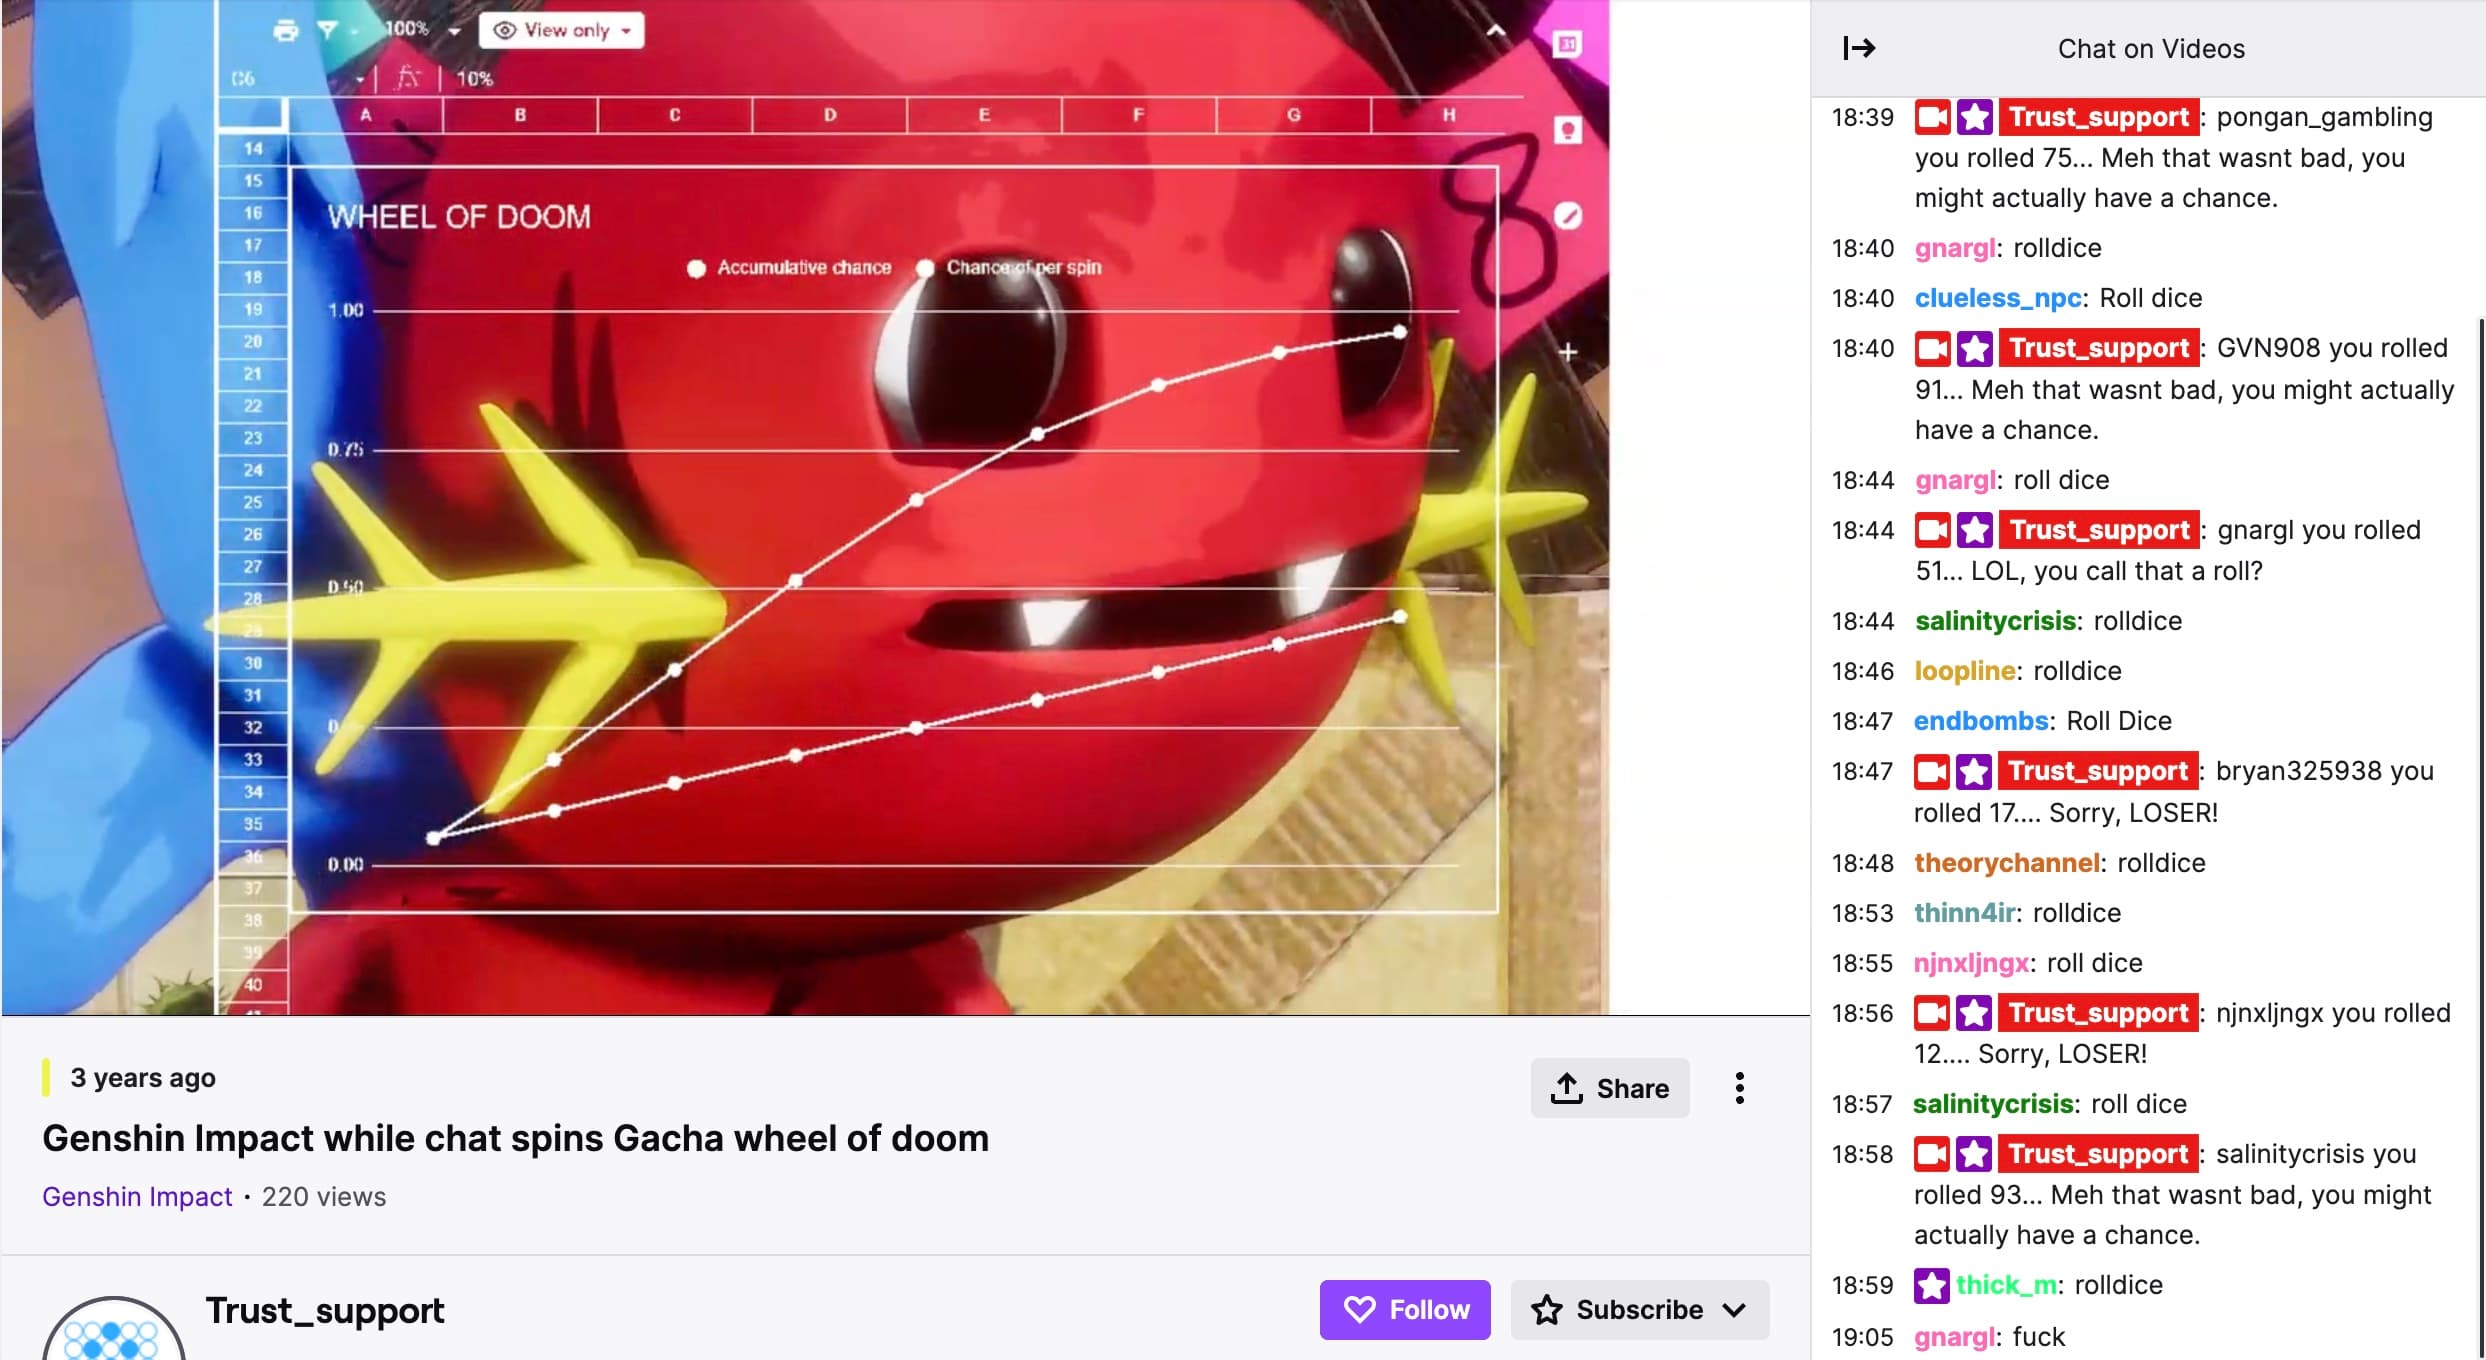2486x1360 pixels.
Task: Click username thinn4ir in chat
Action: point(1964,913)
